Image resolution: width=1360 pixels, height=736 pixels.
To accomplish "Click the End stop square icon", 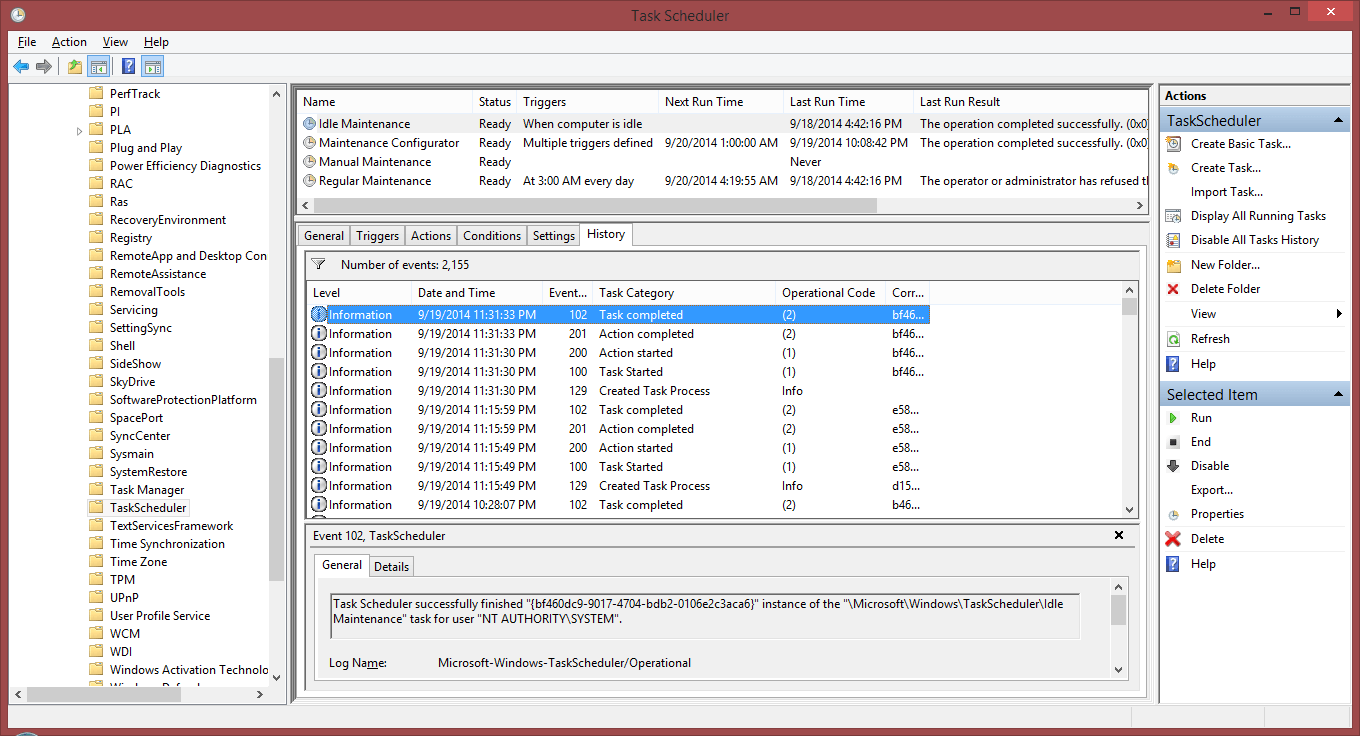I will 1173,442.
